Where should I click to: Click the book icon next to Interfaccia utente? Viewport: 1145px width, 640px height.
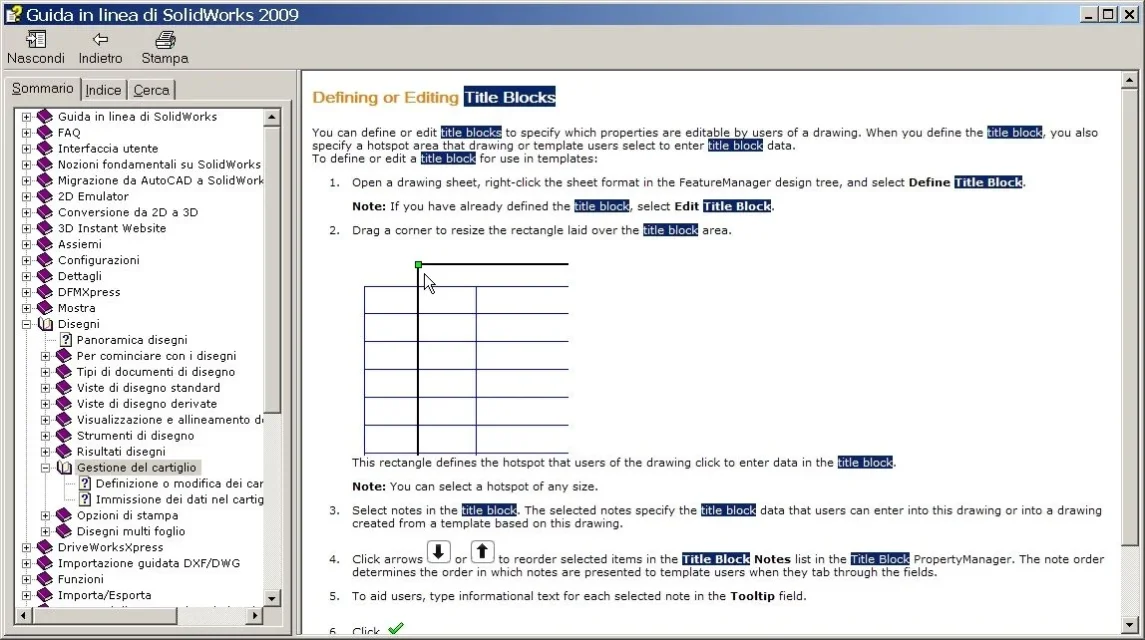[45, 148]
